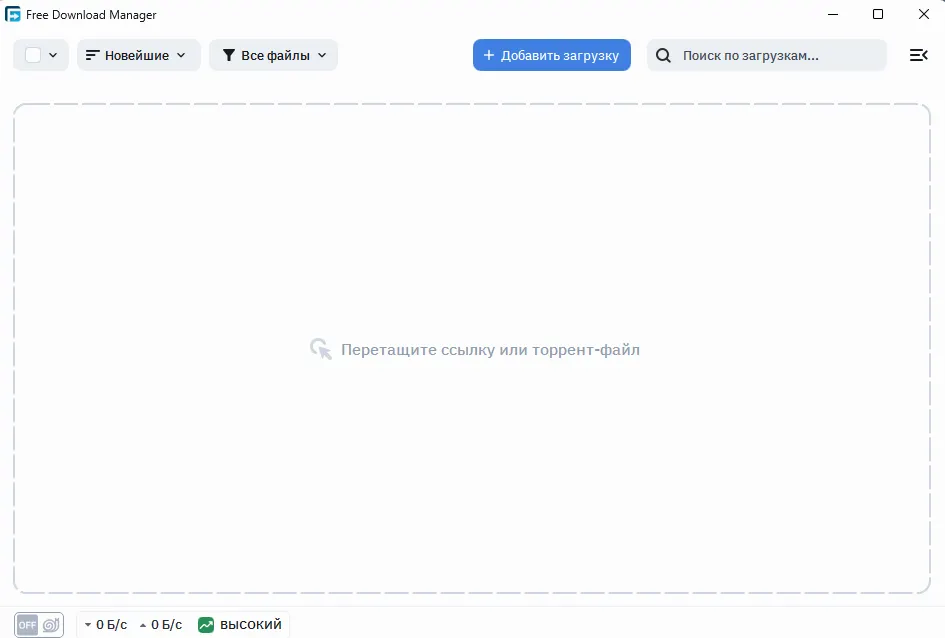Click the drag-and-drop cursor icon in drop area
Screen dimensions: 945x638
click(x=320, y=349)
